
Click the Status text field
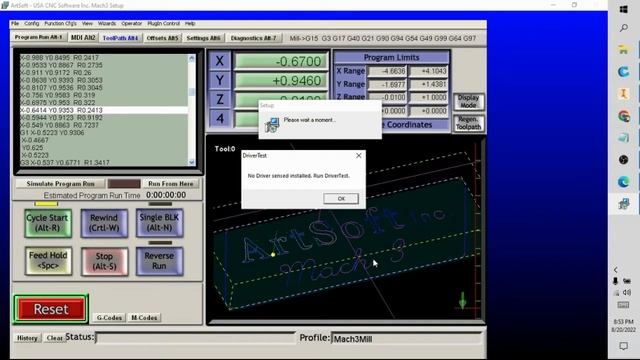pyautogui.click(x=195, y=338)
